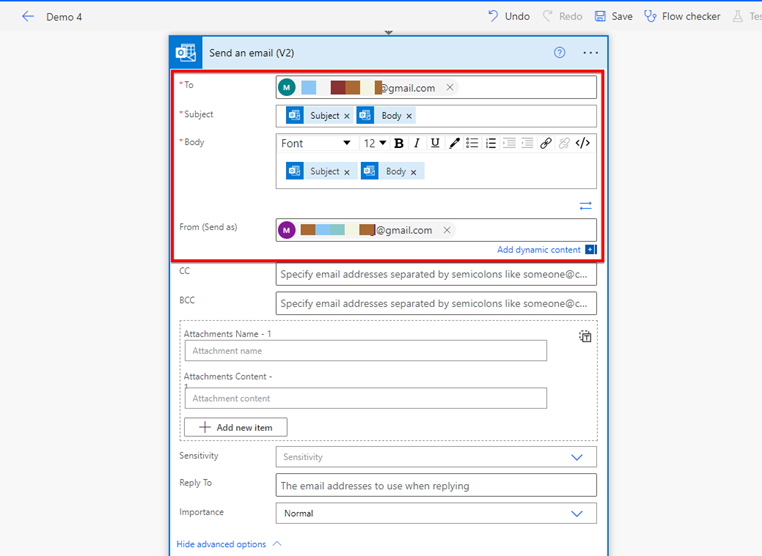Image resolution: width=762 pixels, height=556 pixels.
Task: Remove Body token from Subject field
Action: point(409,116)
